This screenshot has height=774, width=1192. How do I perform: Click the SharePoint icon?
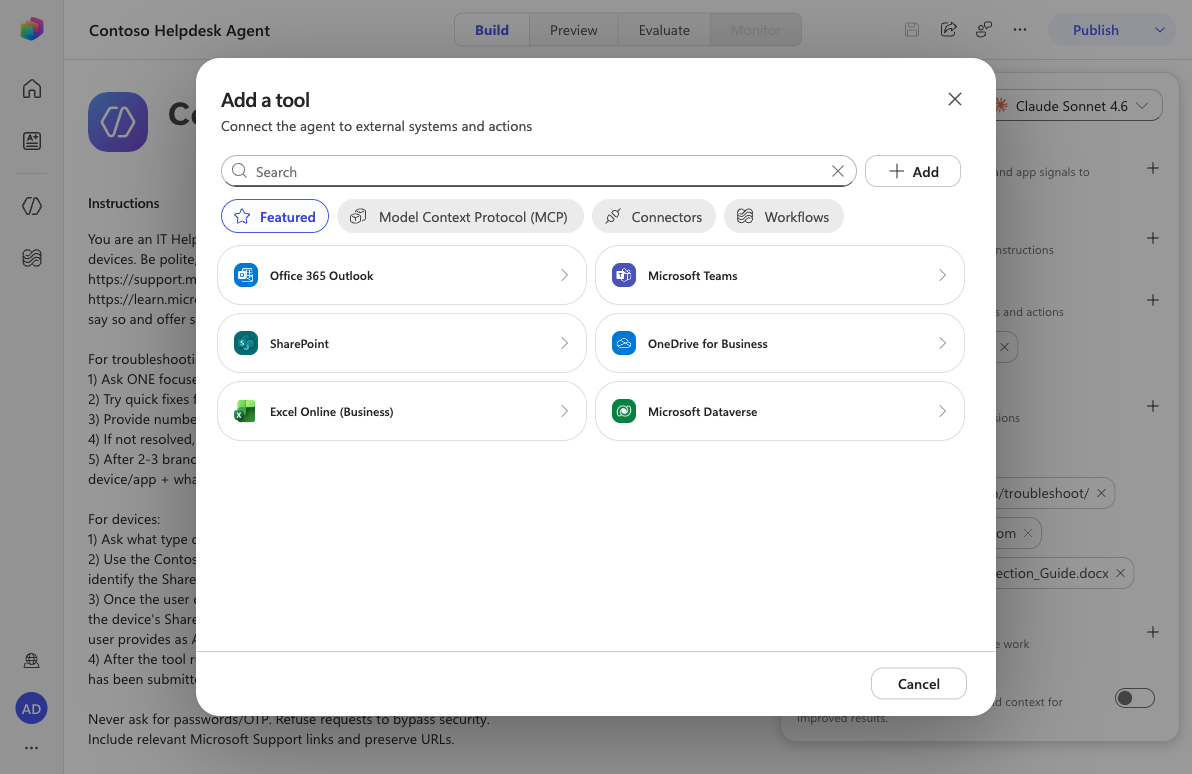[246, 344]
